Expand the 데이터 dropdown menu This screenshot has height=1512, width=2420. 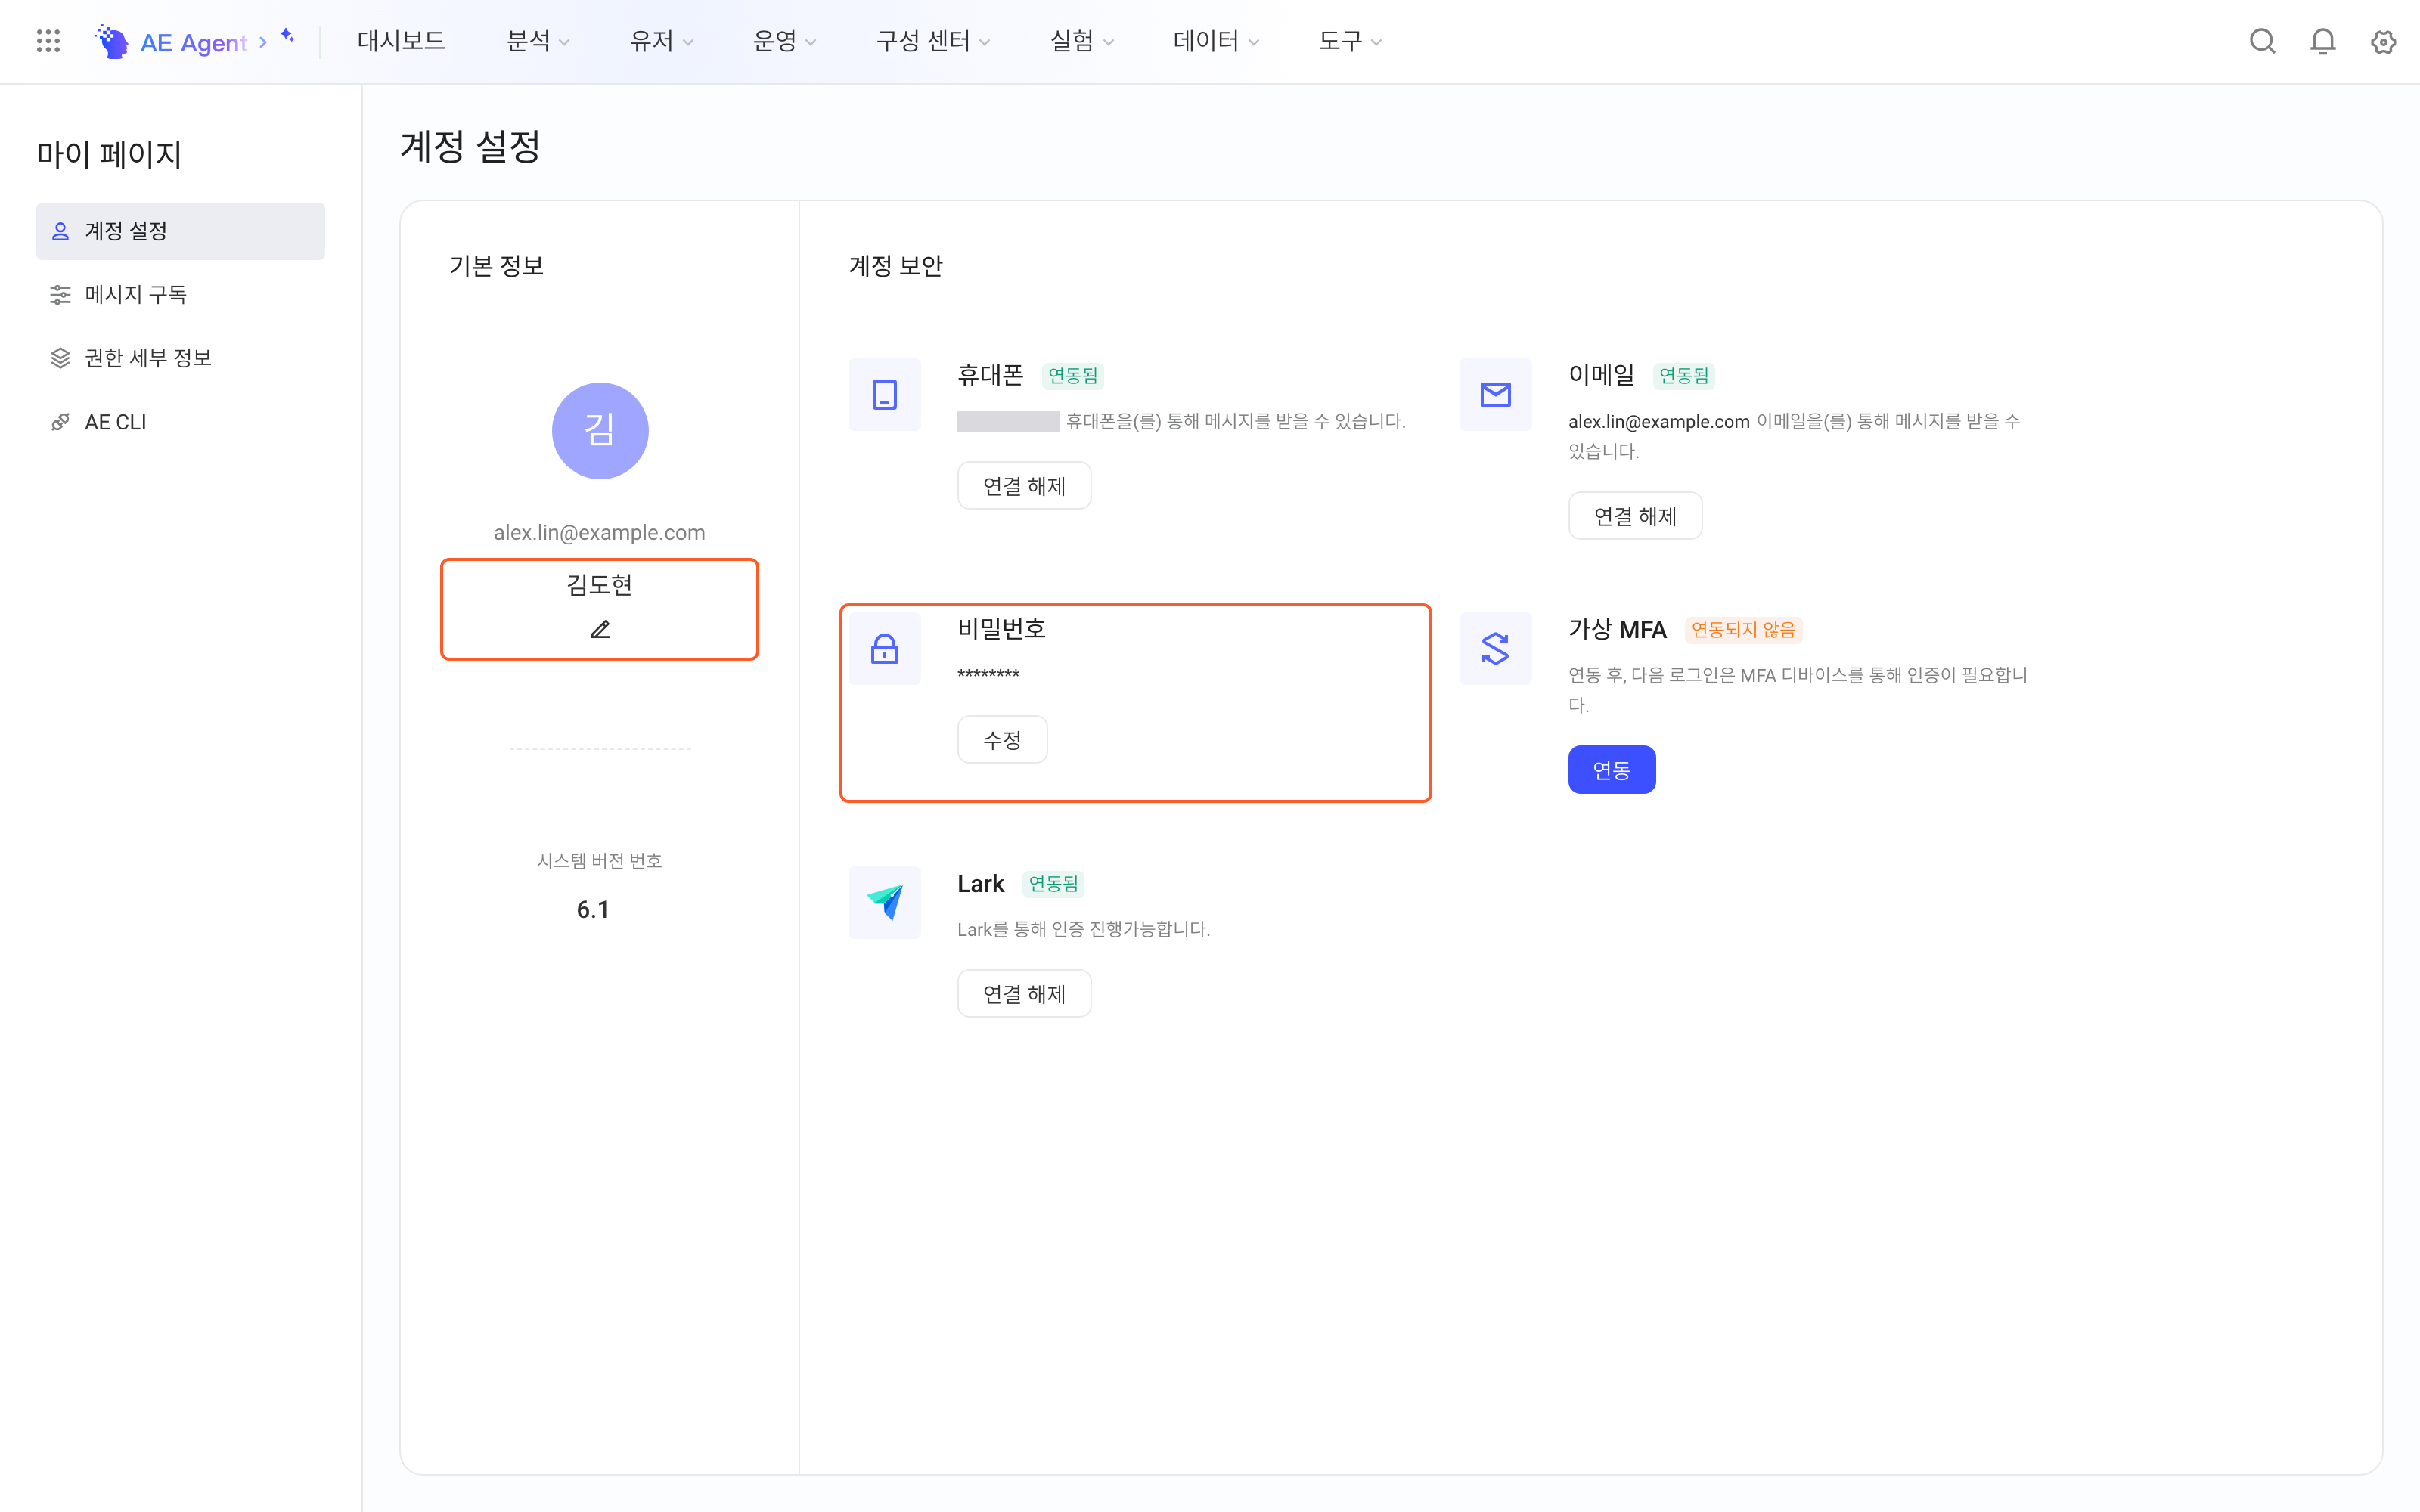point(1216,41)
